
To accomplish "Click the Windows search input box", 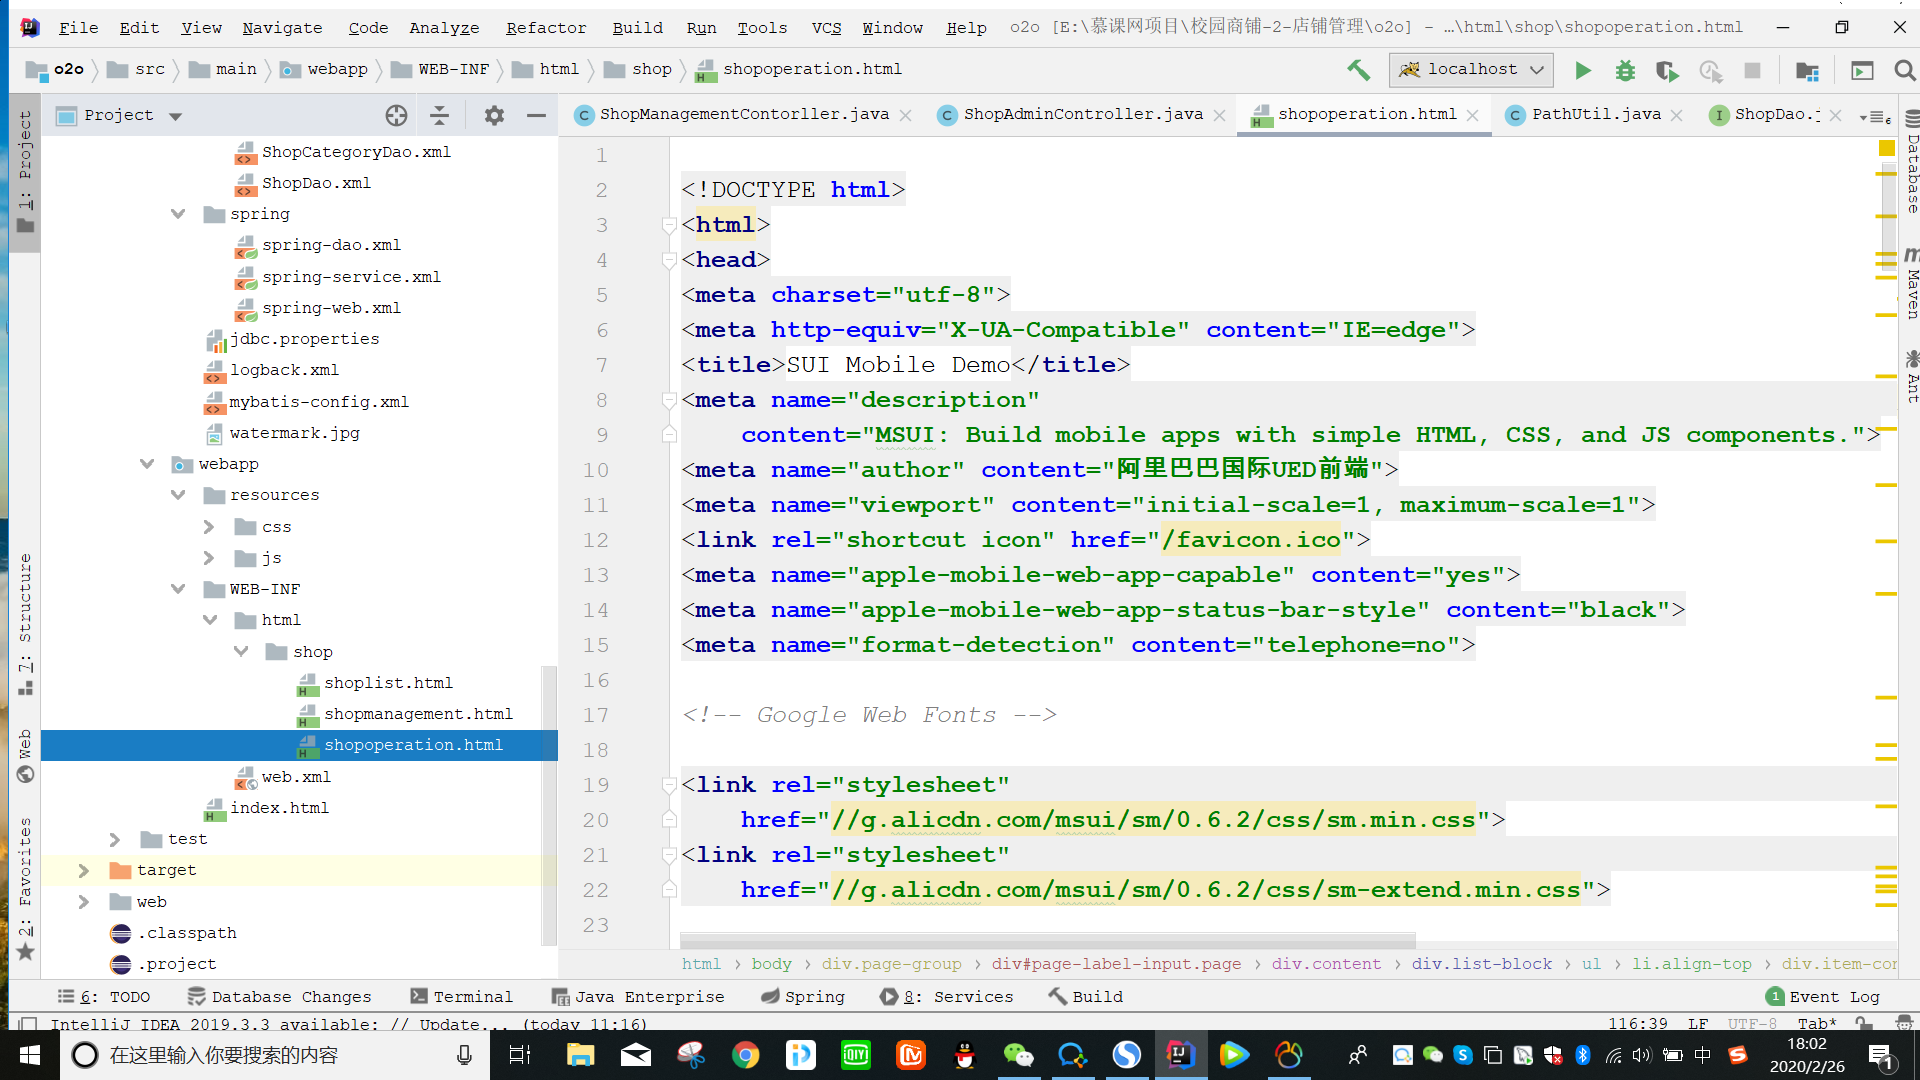I will (x=275, y=1055).
